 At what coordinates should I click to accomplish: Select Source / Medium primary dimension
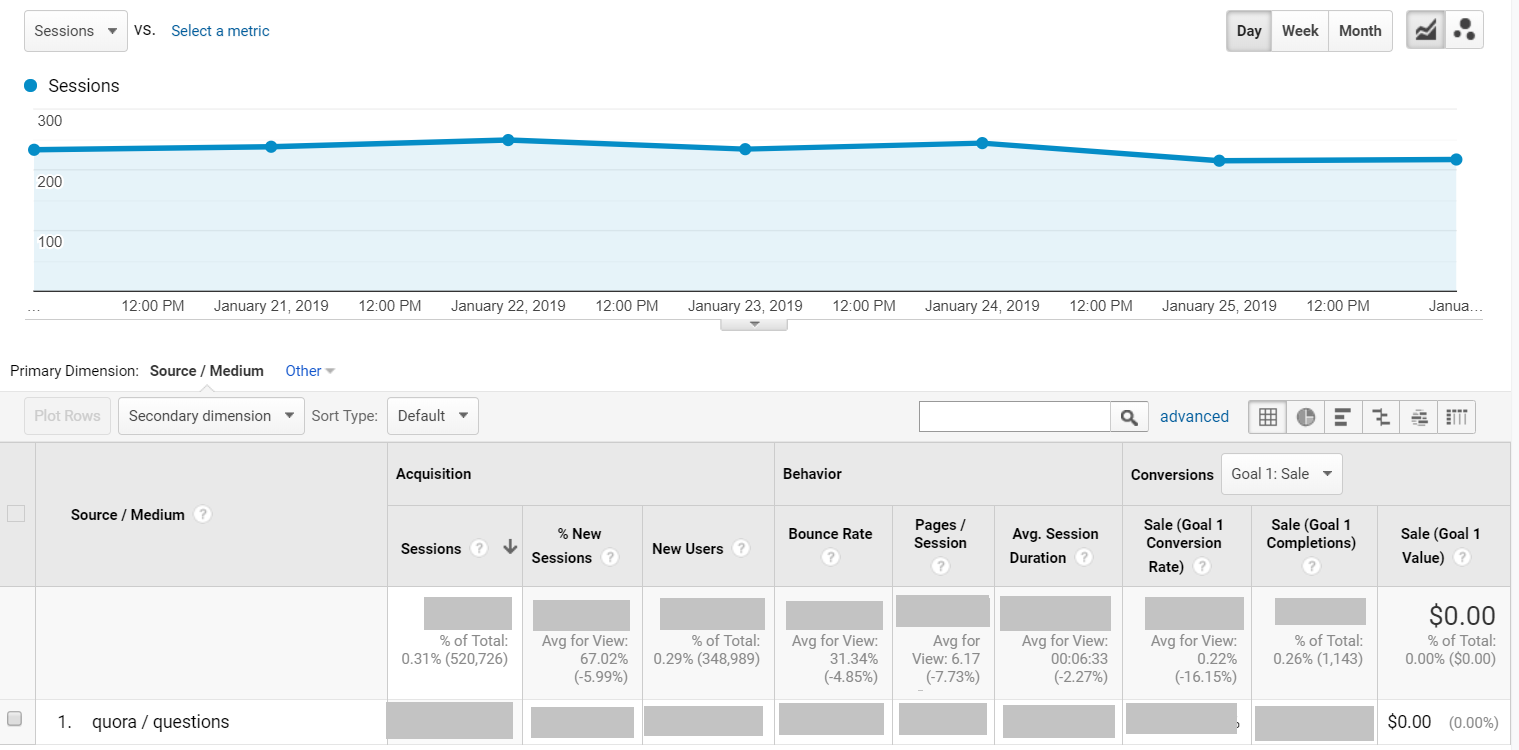coord(207,371)
